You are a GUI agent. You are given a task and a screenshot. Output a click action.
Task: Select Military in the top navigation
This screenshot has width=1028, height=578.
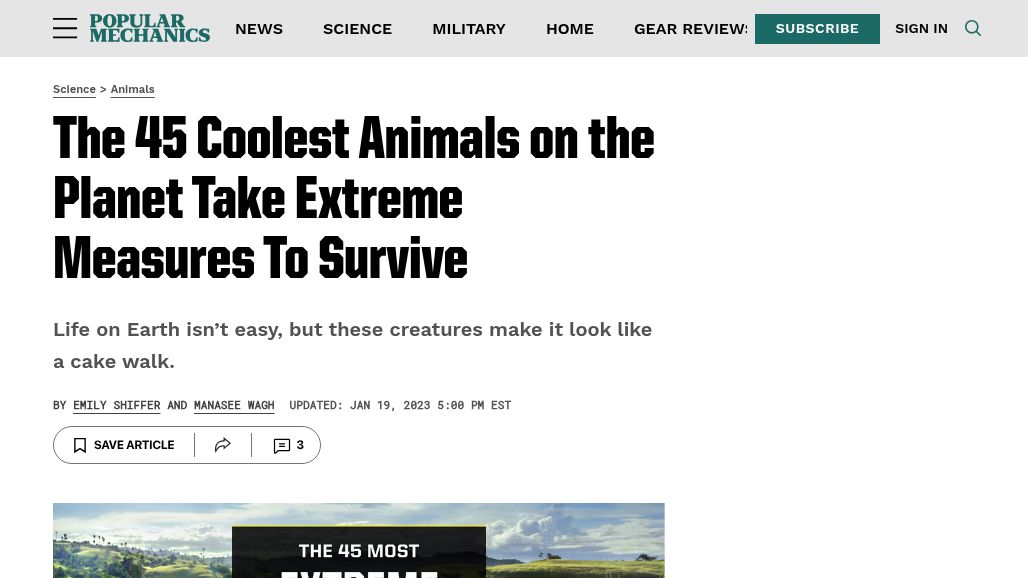(469, 29)
